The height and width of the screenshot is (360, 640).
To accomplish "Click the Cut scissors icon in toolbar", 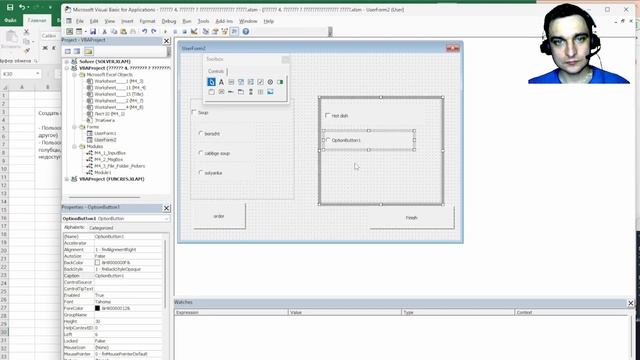I will coord(104,31).
